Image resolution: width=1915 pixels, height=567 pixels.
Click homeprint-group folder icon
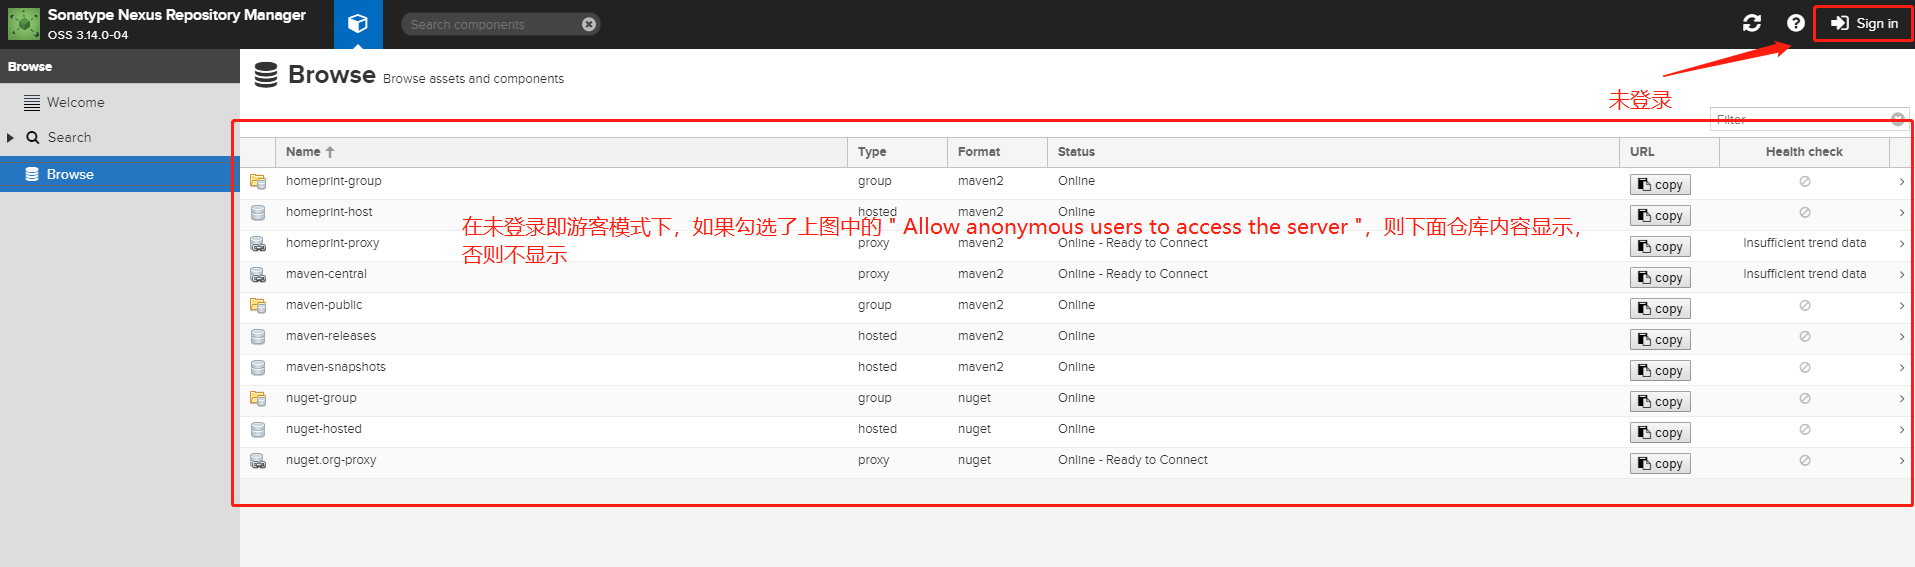tap(258, 182)
